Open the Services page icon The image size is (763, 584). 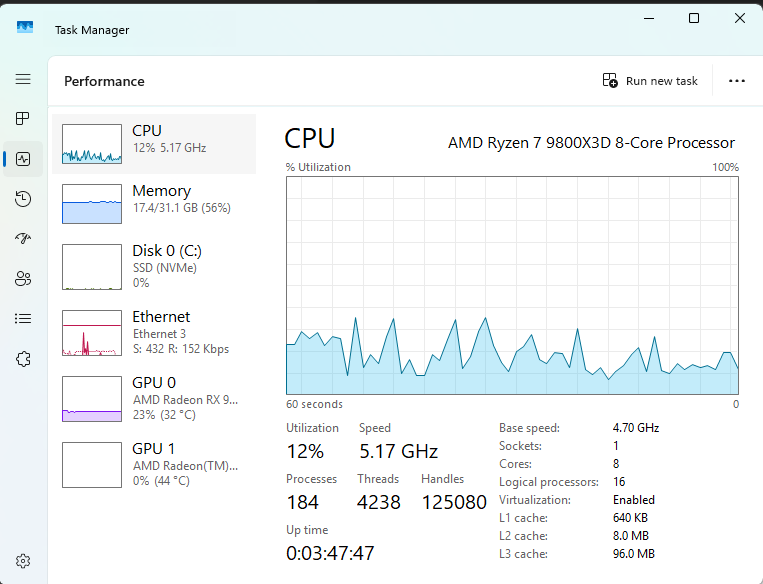(23, 359)
